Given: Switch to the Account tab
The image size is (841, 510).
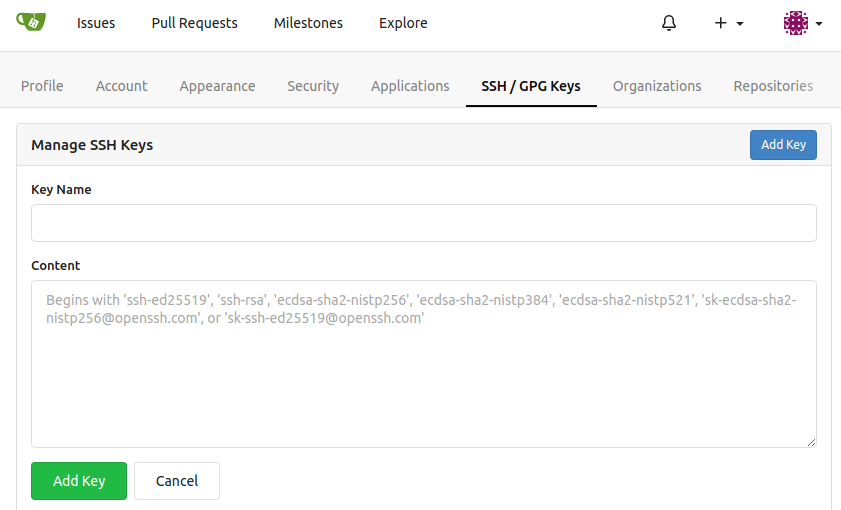Looking at the screenshot, I should pyautogui.click(x=121, y=86).
